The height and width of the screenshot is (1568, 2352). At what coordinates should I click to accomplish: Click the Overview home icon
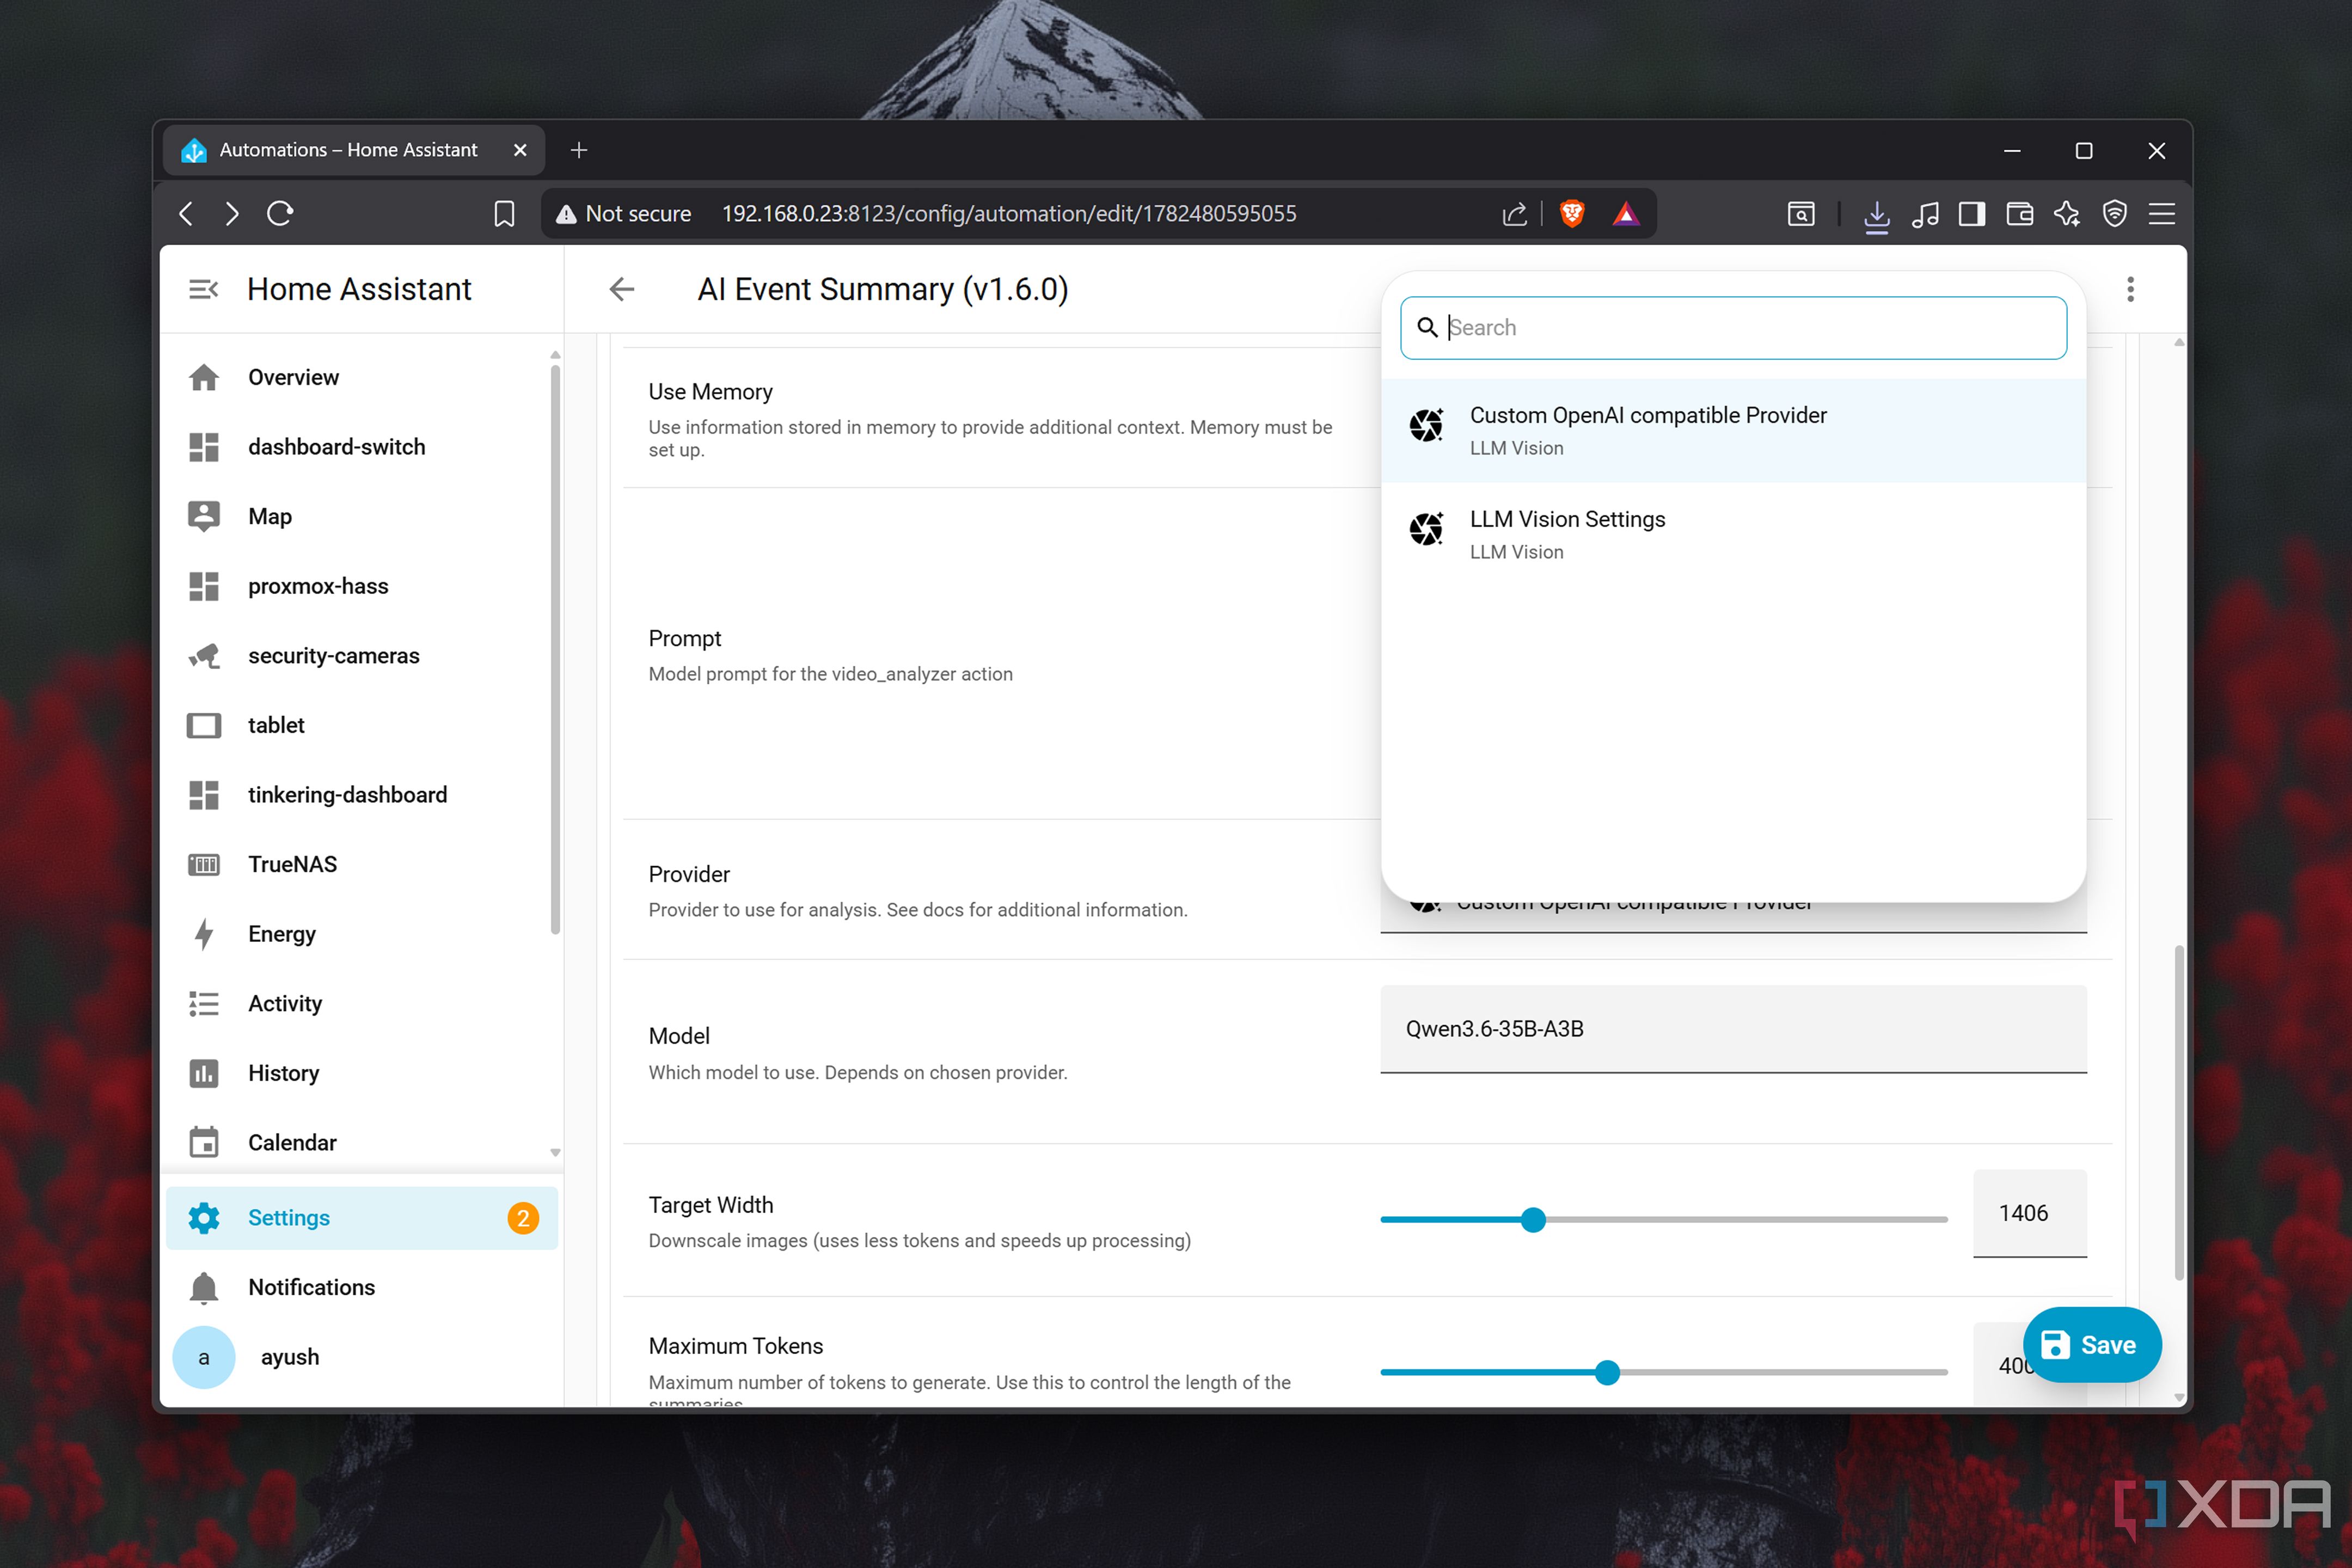point(204,377)
